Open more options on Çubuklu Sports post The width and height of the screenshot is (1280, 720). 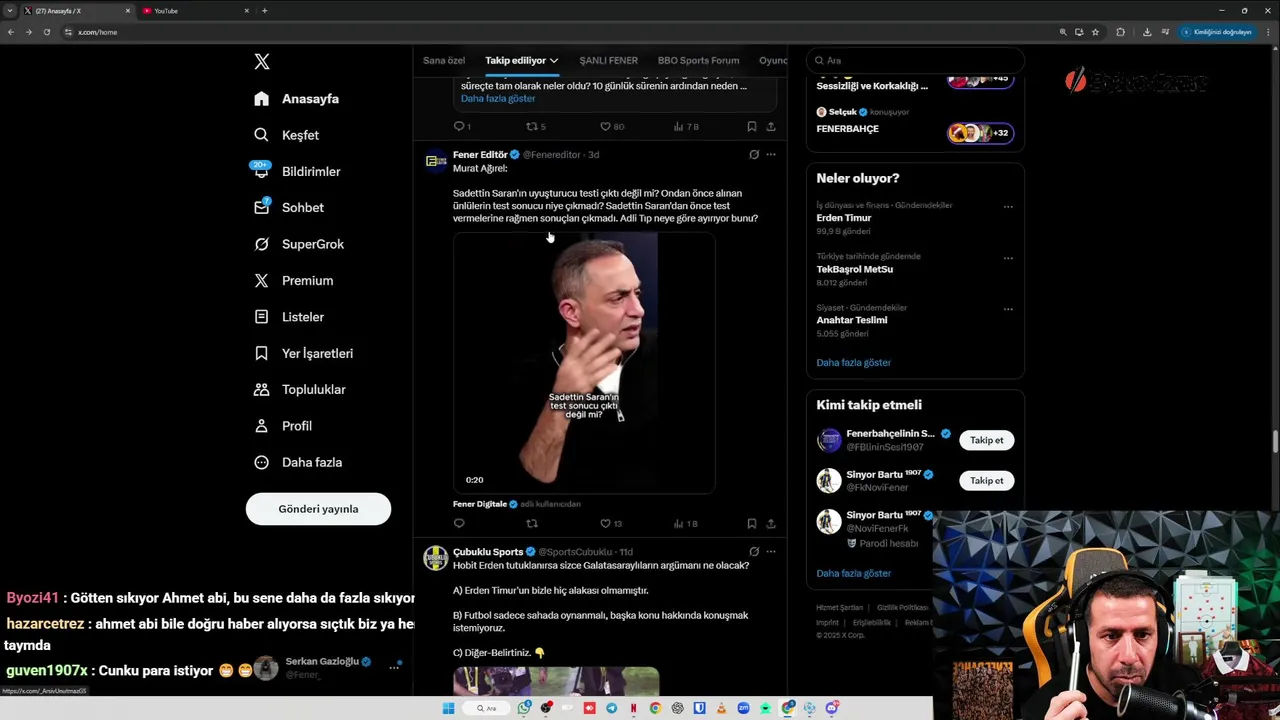(770, 552)
